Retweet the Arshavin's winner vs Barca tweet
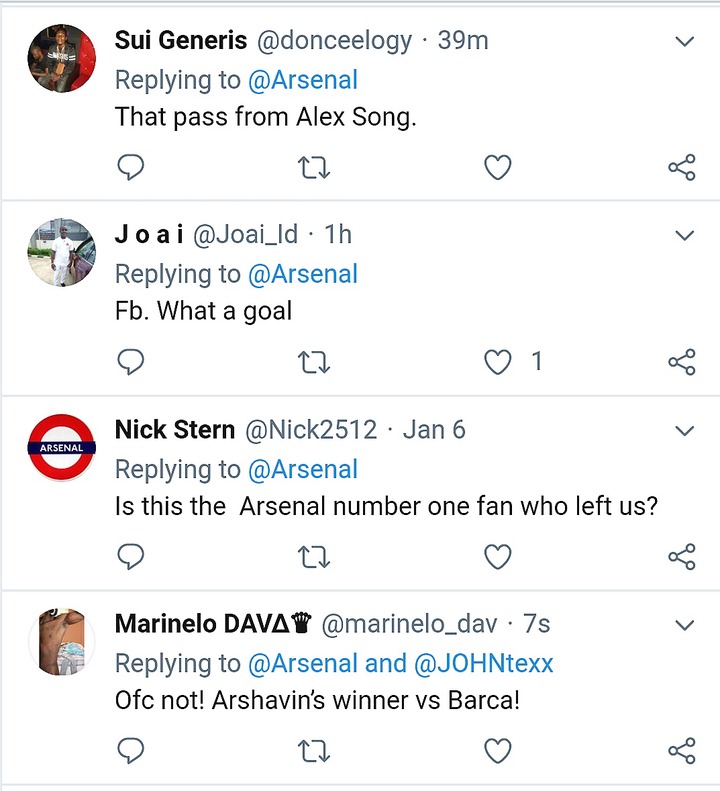The image size is (720, 791). 314,750
